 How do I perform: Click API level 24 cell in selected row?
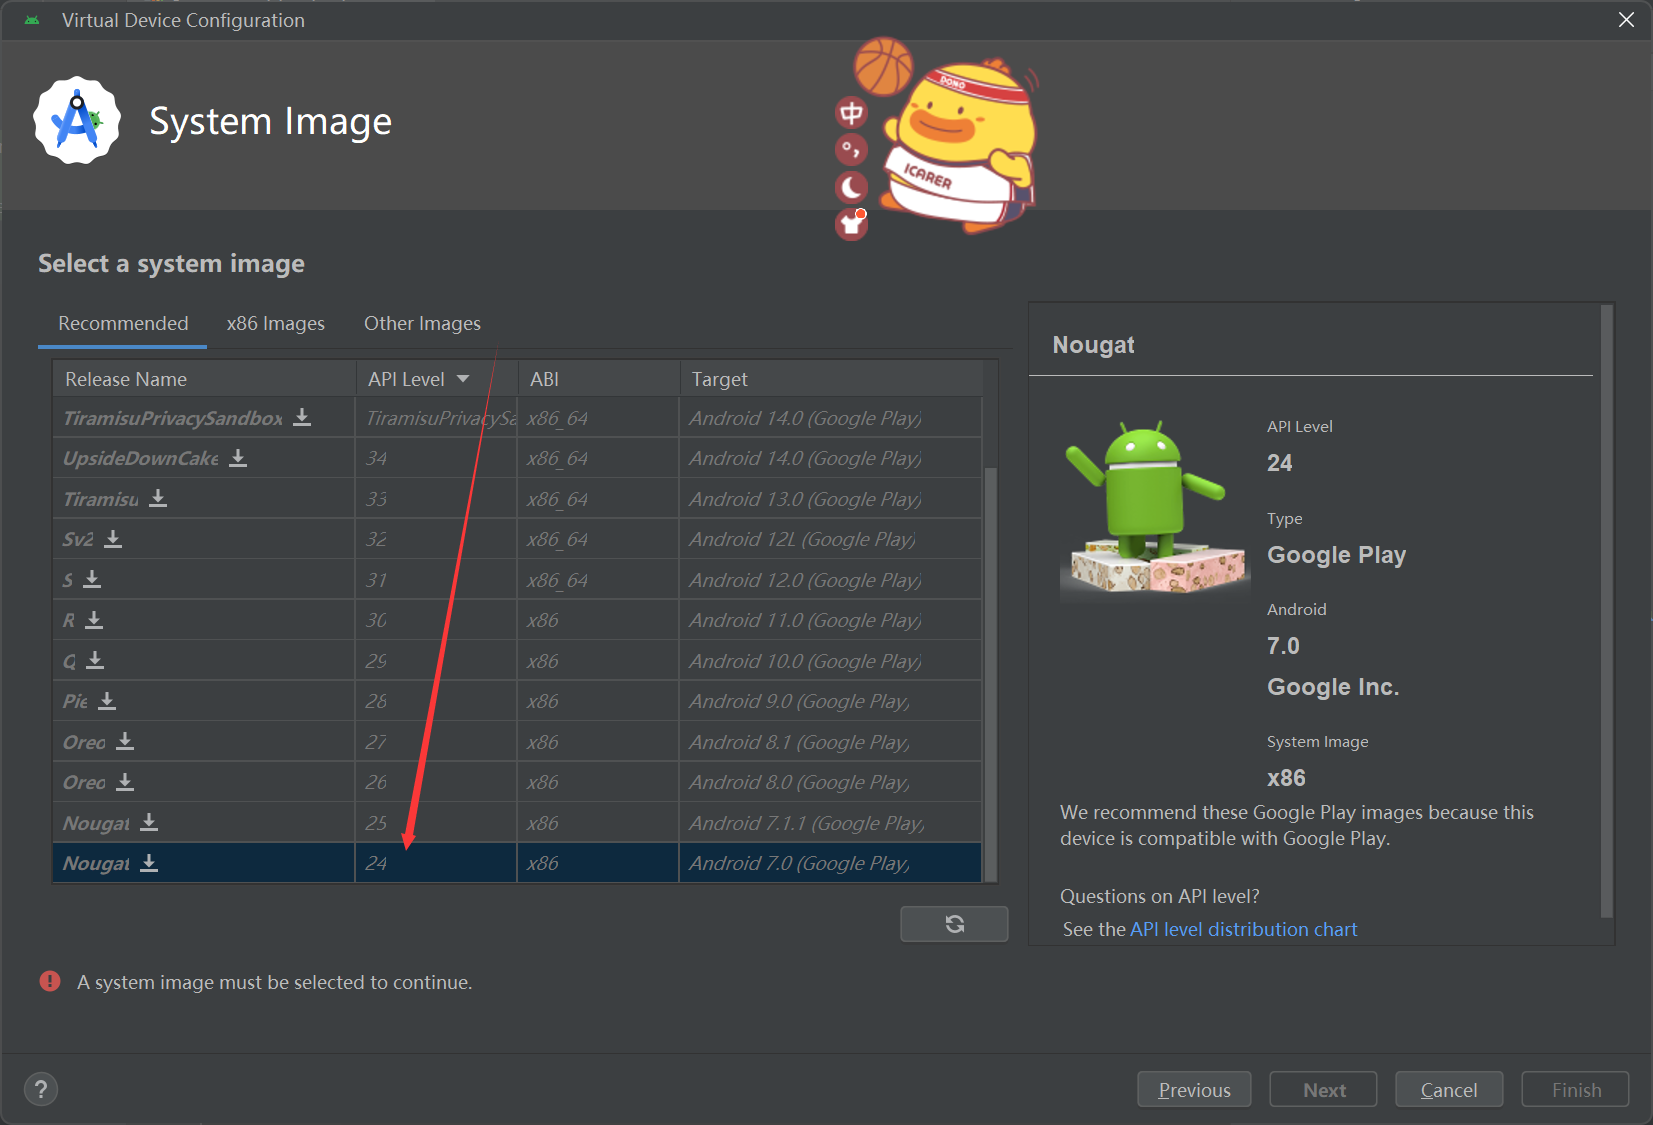click(436, 863)
